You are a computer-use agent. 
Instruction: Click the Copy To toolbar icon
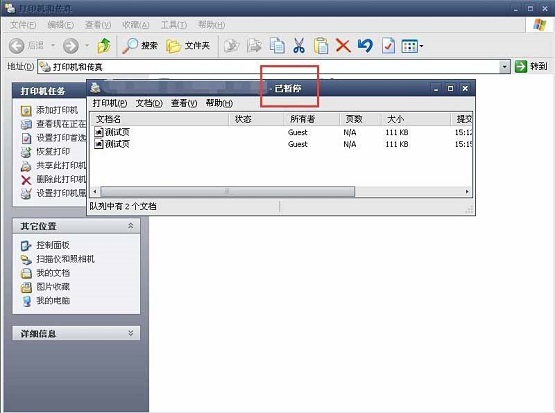coord(254,46)
